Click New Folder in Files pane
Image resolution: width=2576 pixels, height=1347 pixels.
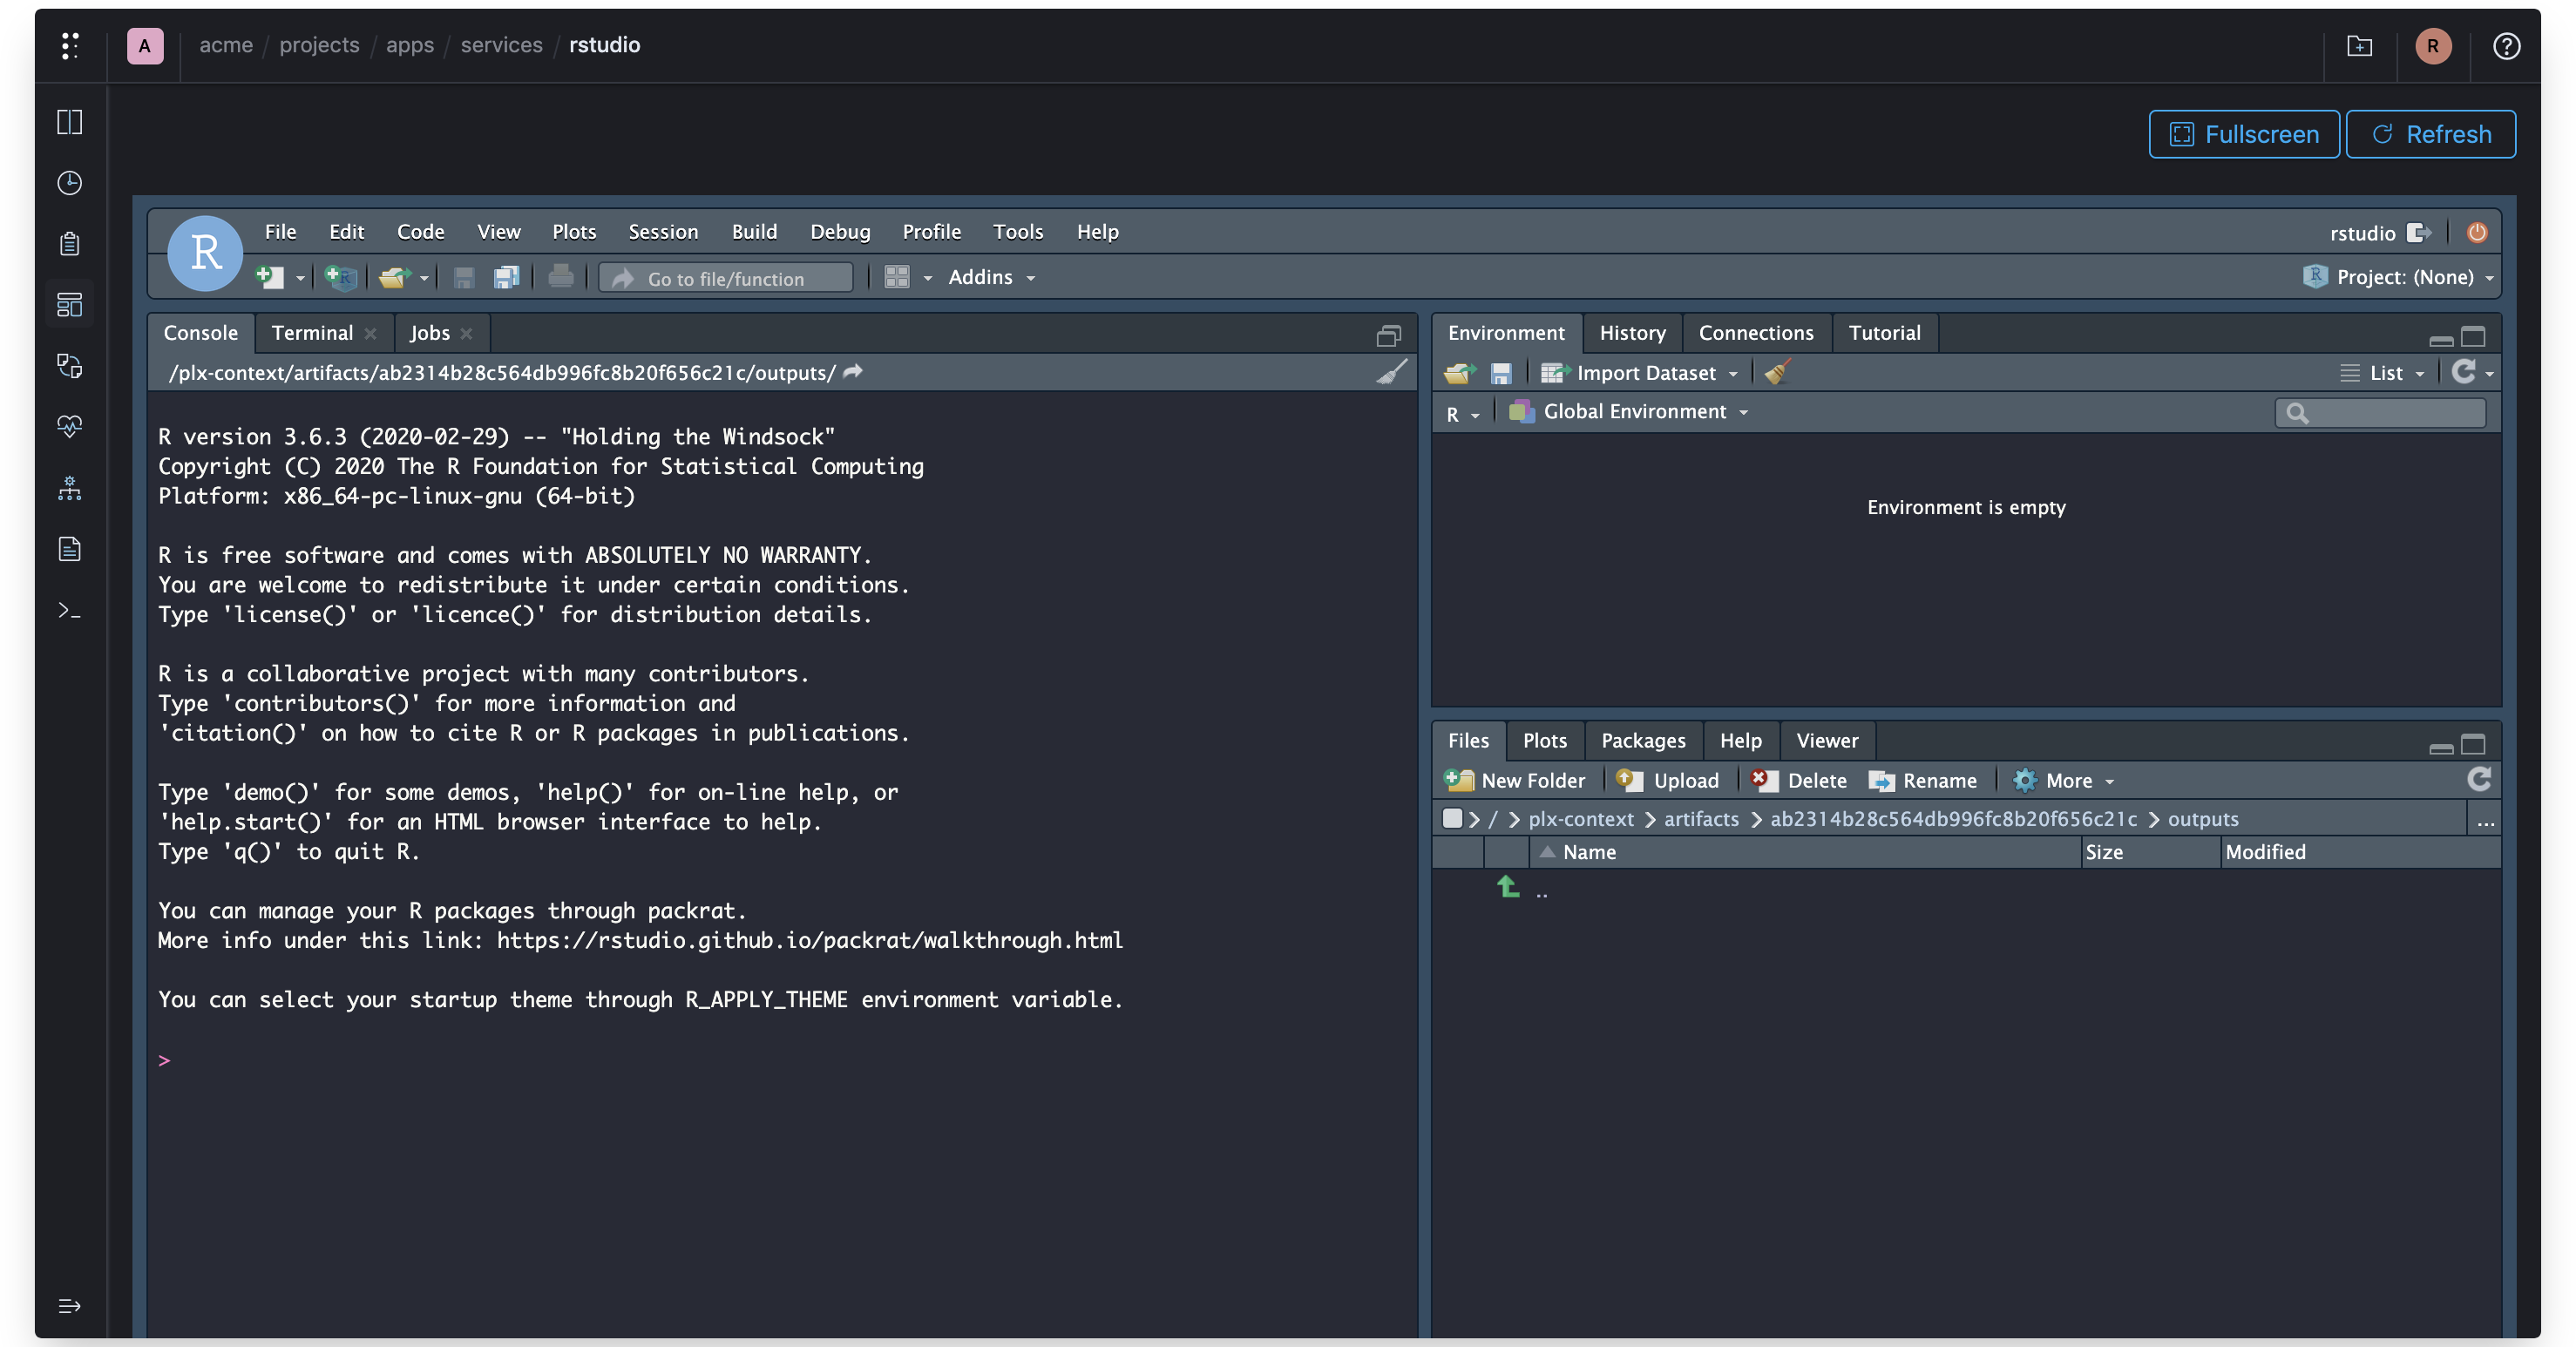[x=1515, y=780]
